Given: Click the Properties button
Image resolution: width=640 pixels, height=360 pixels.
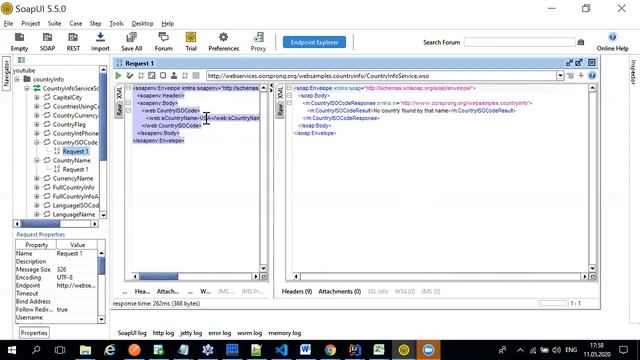Looking at the screenshot, I should click(x=34, y=333).
